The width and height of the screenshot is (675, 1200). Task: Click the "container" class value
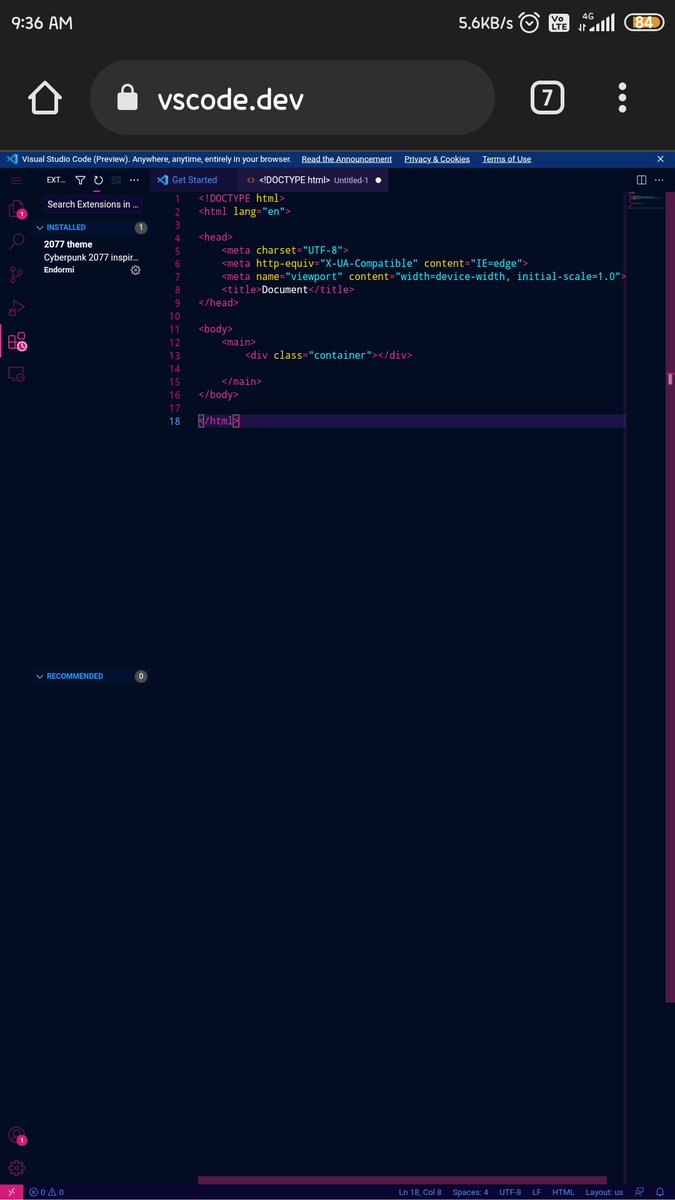click(x=340, y=355)
